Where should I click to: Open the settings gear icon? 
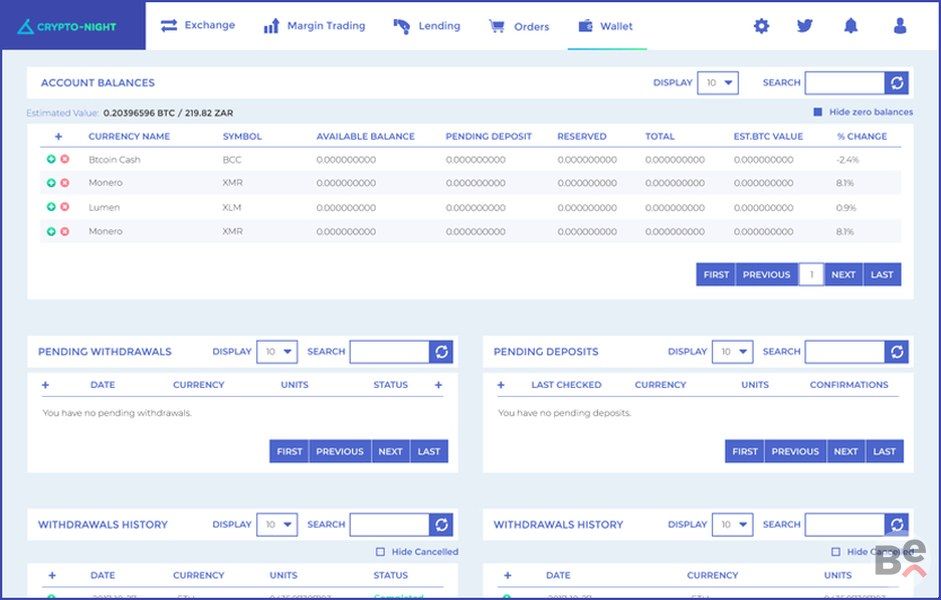click(x=761, y=26)
